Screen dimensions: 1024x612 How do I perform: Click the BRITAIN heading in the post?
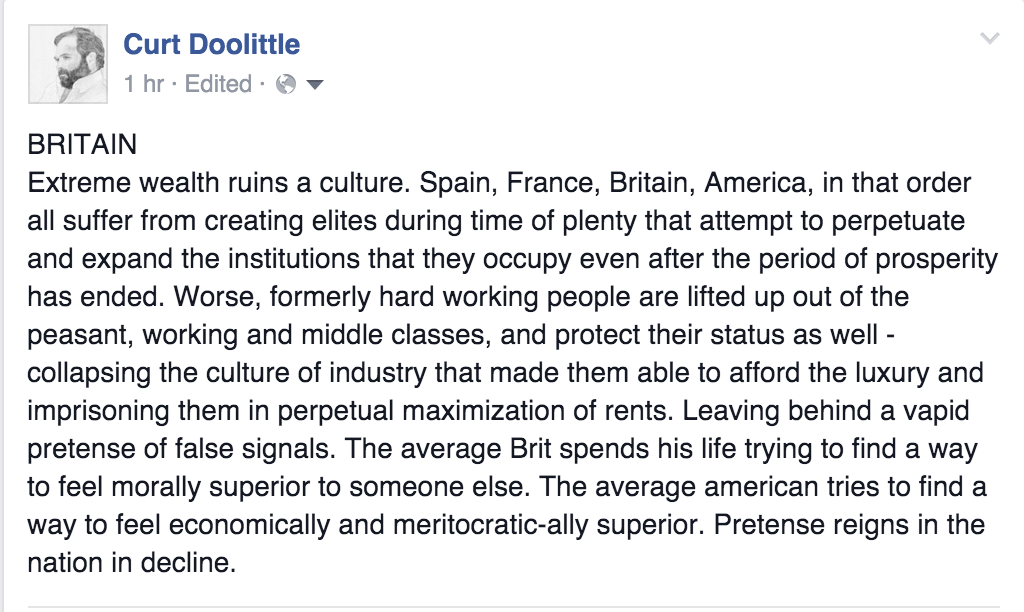point(82,145)
